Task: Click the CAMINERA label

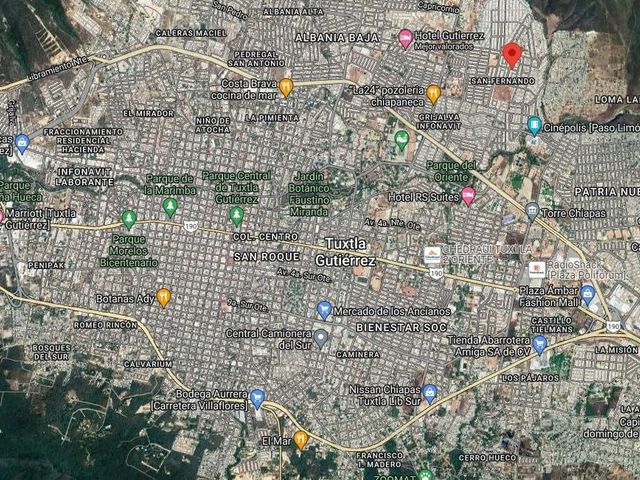Action: pos(358,355)
